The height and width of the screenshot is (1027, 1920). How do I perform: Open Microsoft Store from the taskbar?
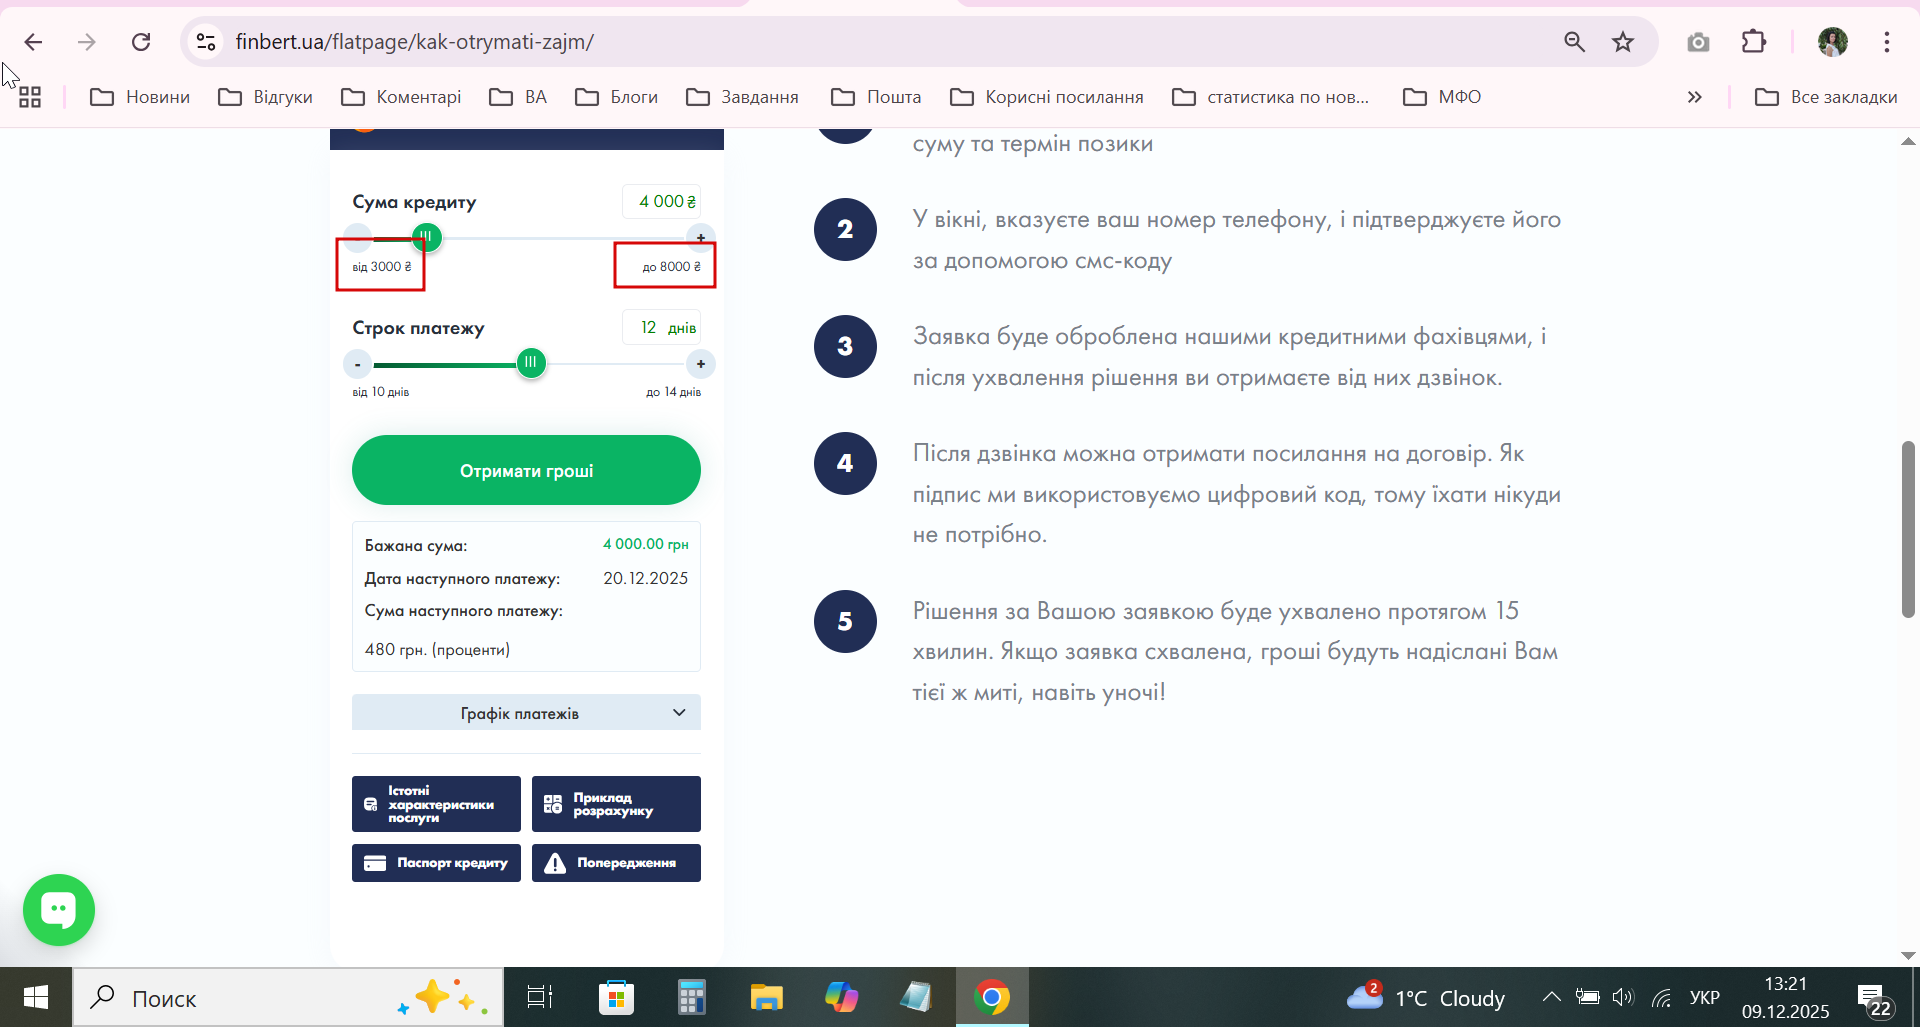pyautogui.click(x=616, y=997)
